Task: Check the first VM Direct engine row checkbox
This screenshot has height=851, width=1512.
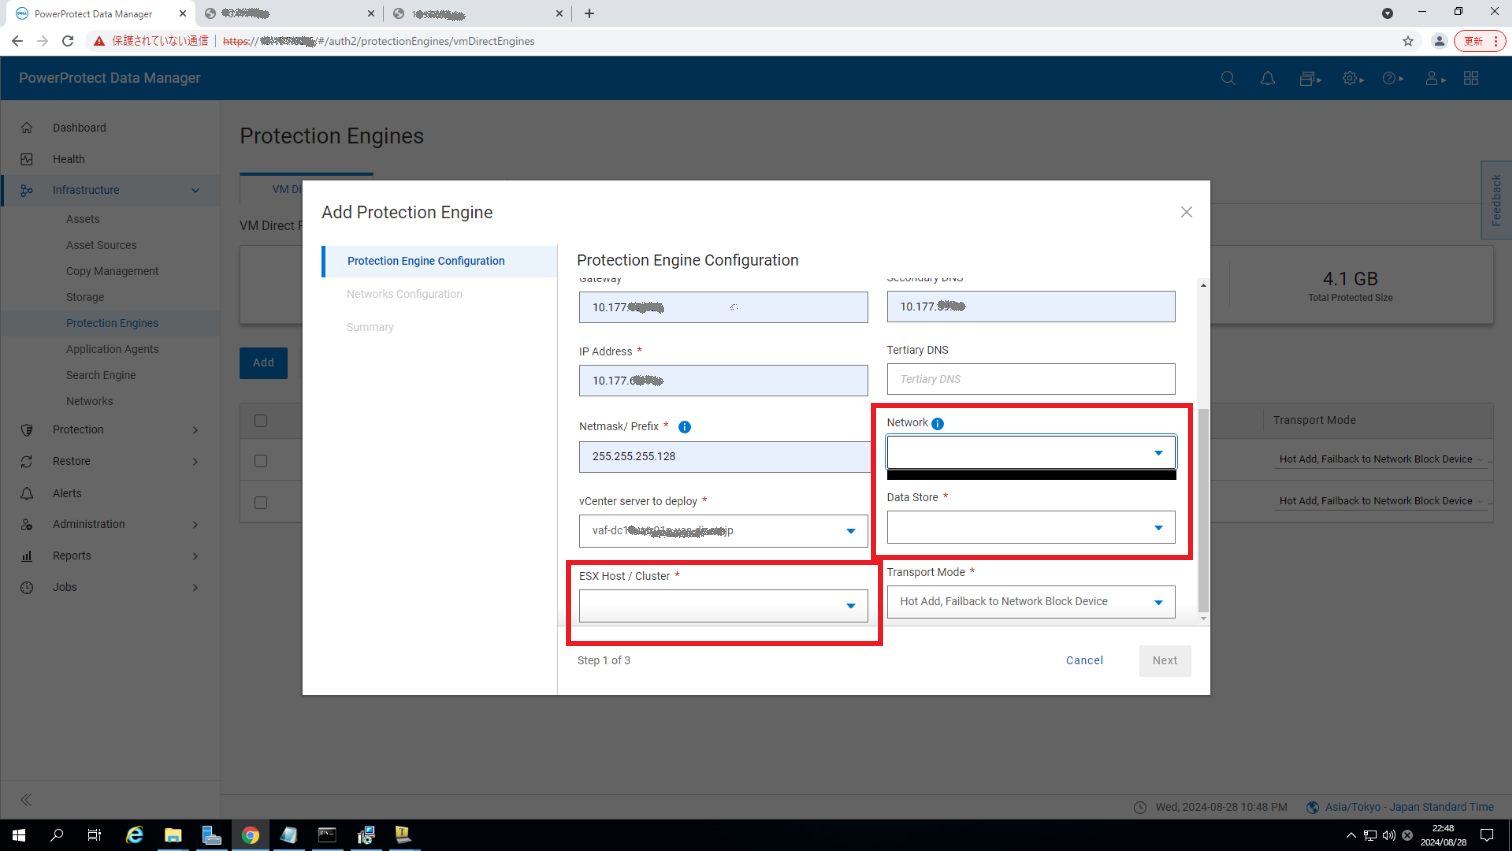Action: [x=262, y=460]
